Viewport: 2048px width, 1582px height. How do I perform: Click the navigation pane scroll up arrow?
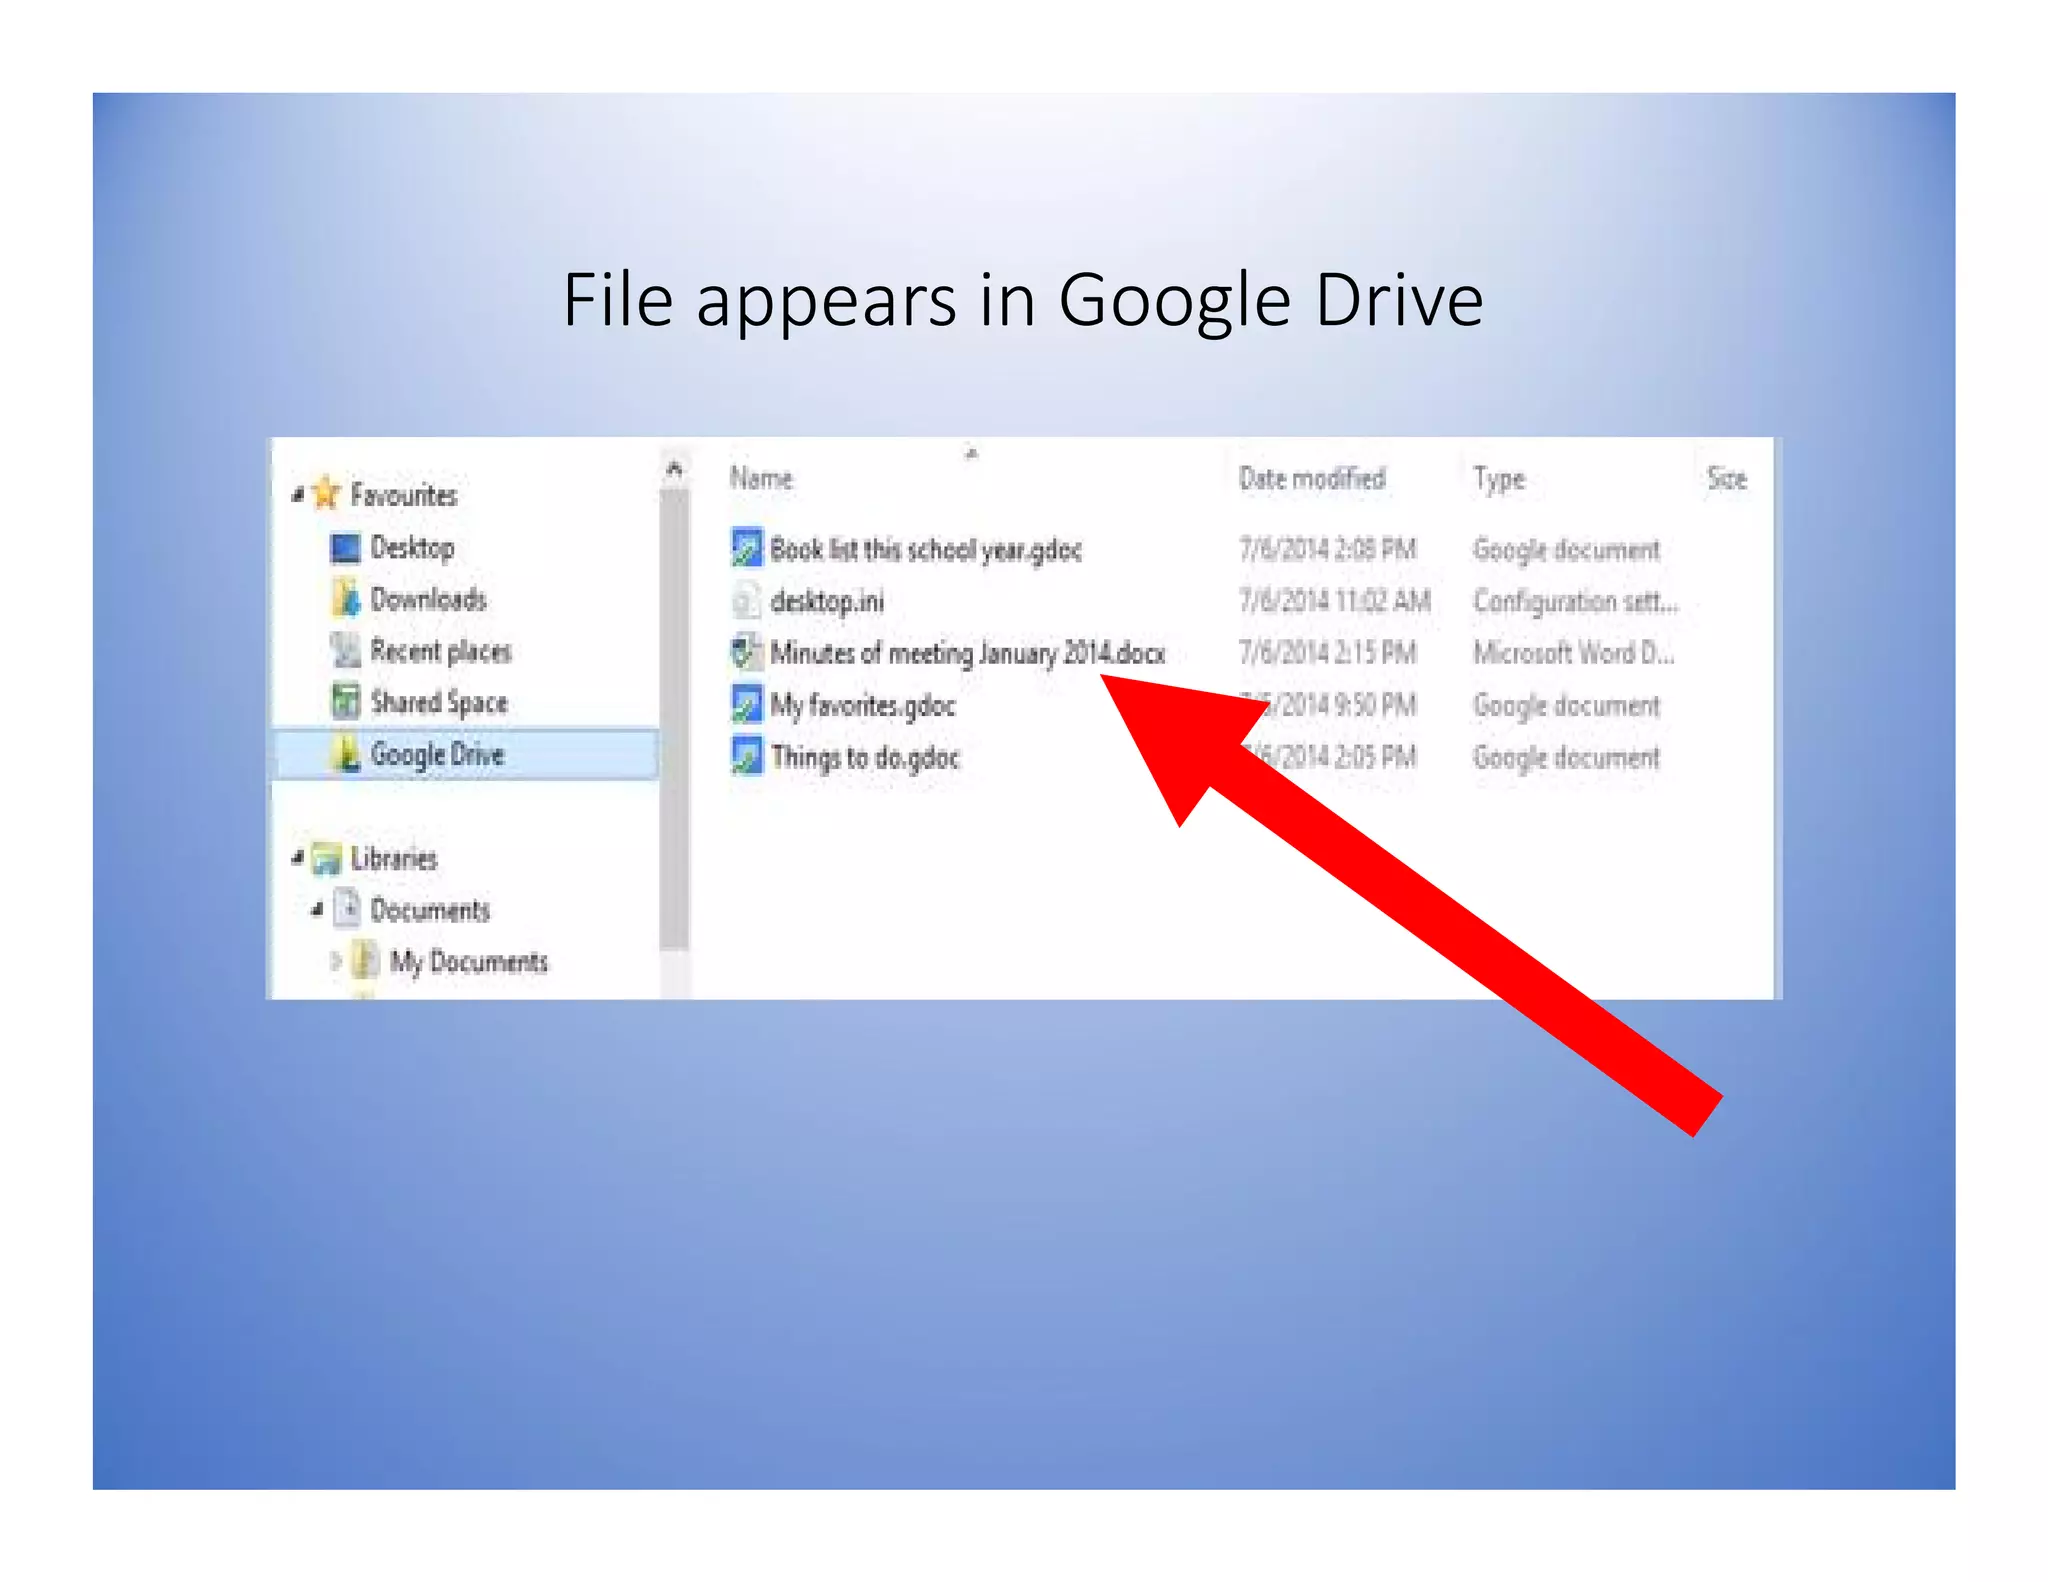click(x=674, y=468)
